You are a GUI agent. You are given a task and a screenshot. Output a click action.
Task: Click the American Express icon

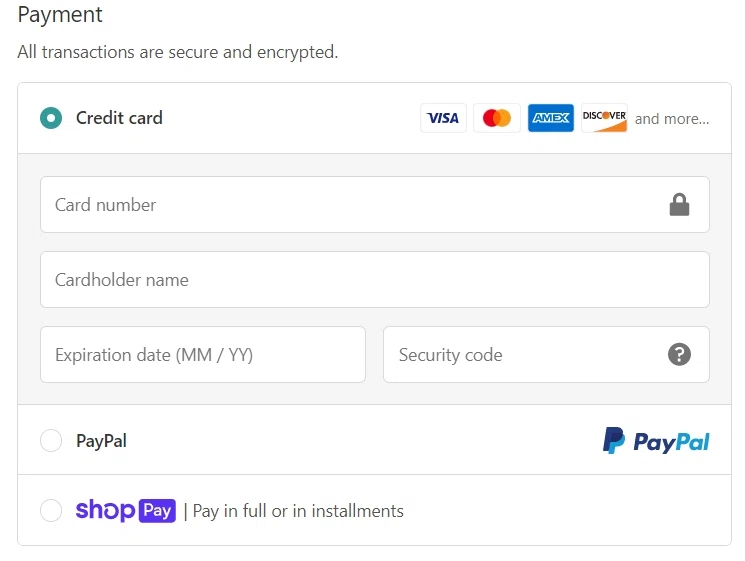551,118
